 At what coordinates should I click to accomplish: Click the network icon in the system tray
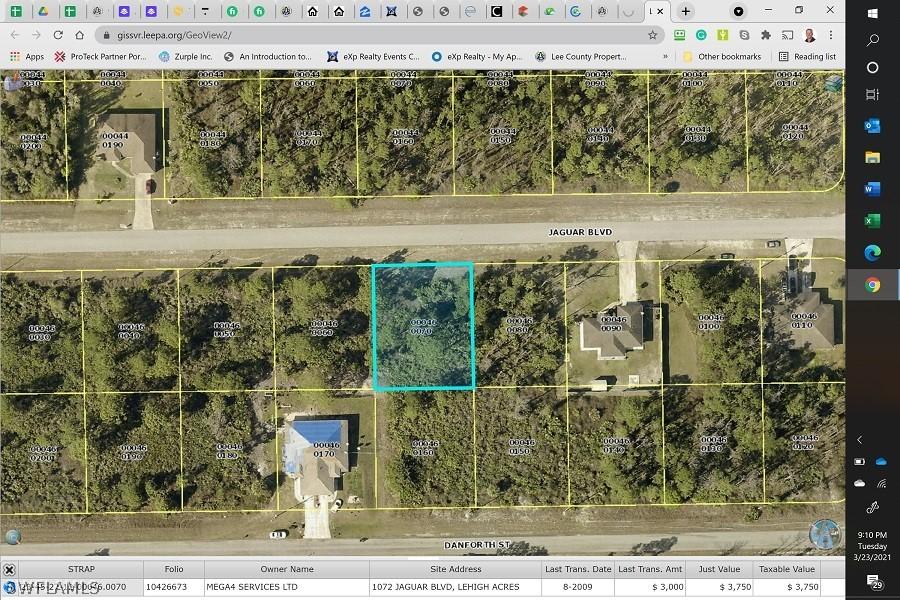click(882, 483)
